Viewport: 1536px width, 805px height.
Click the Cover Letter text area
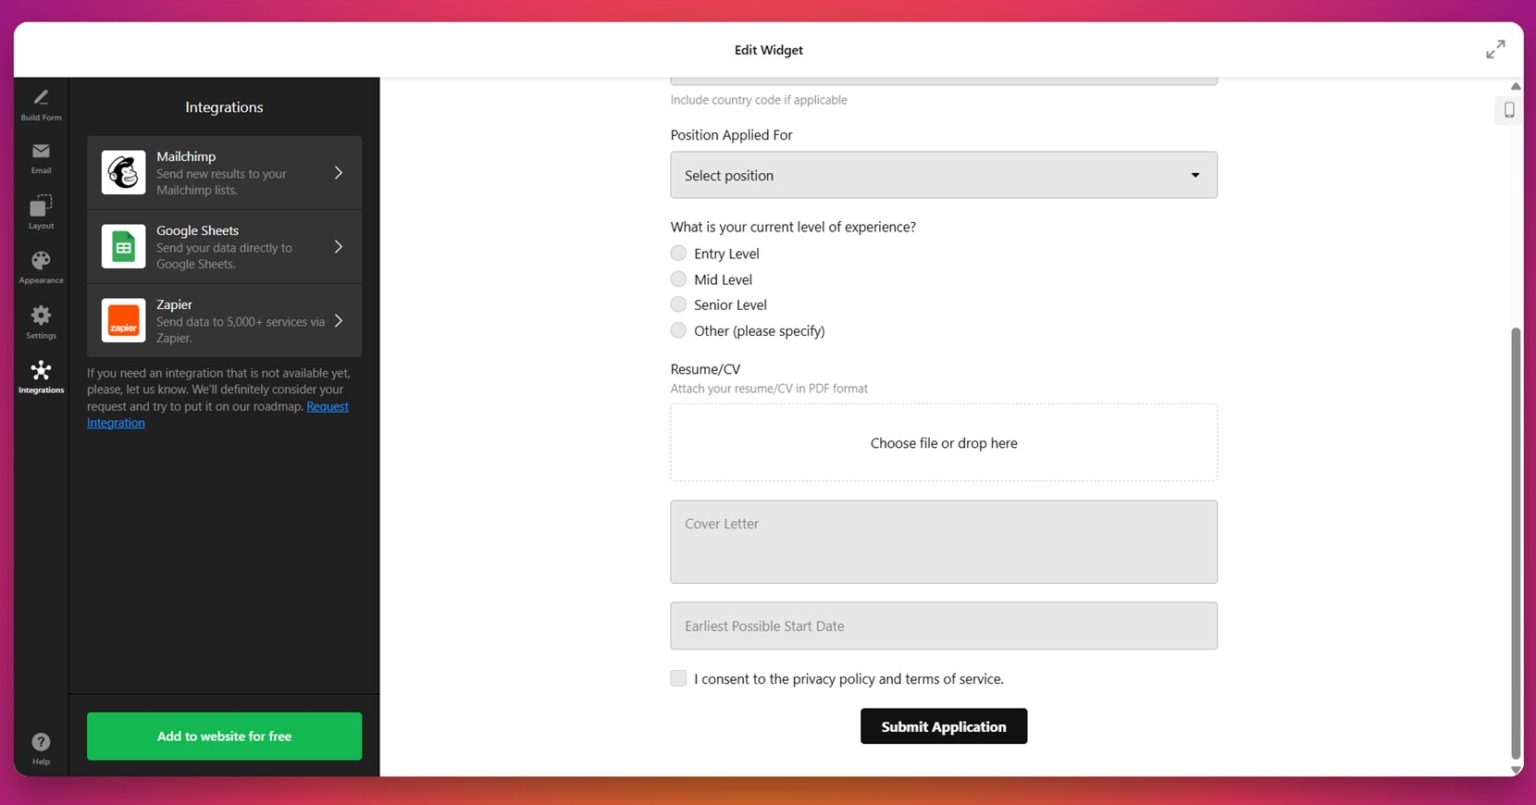click(943, 542)
